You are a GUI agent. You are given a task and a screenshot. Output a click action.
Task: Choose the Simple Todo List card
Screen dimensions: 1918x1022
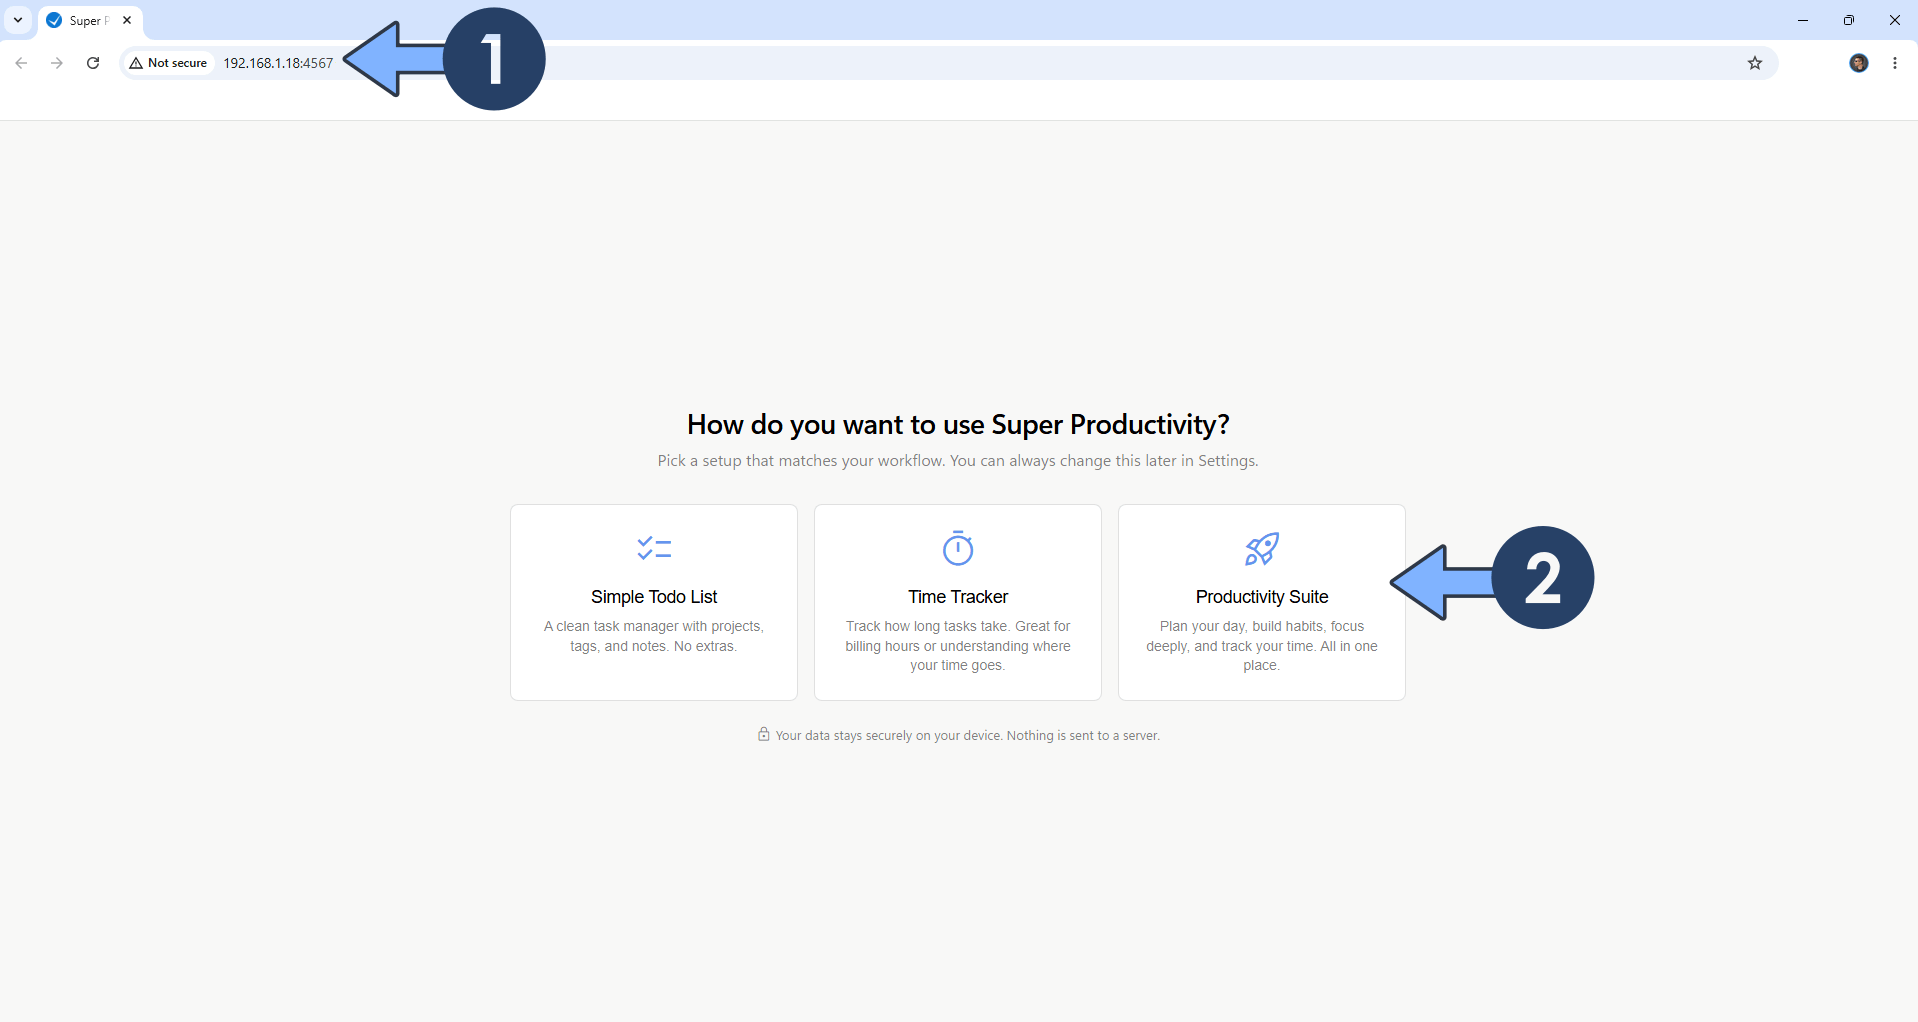(654, 602)
